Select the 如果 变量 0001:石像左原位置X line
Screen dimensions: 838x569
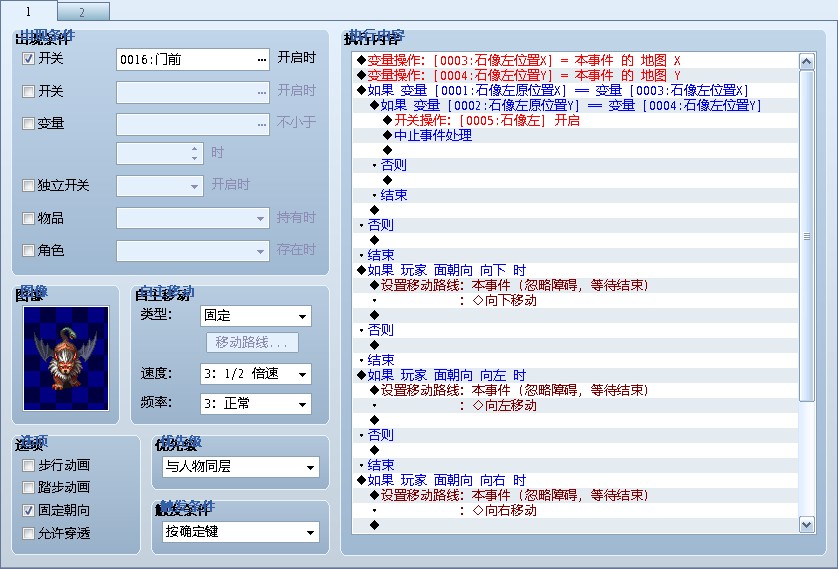click(575, 90)
